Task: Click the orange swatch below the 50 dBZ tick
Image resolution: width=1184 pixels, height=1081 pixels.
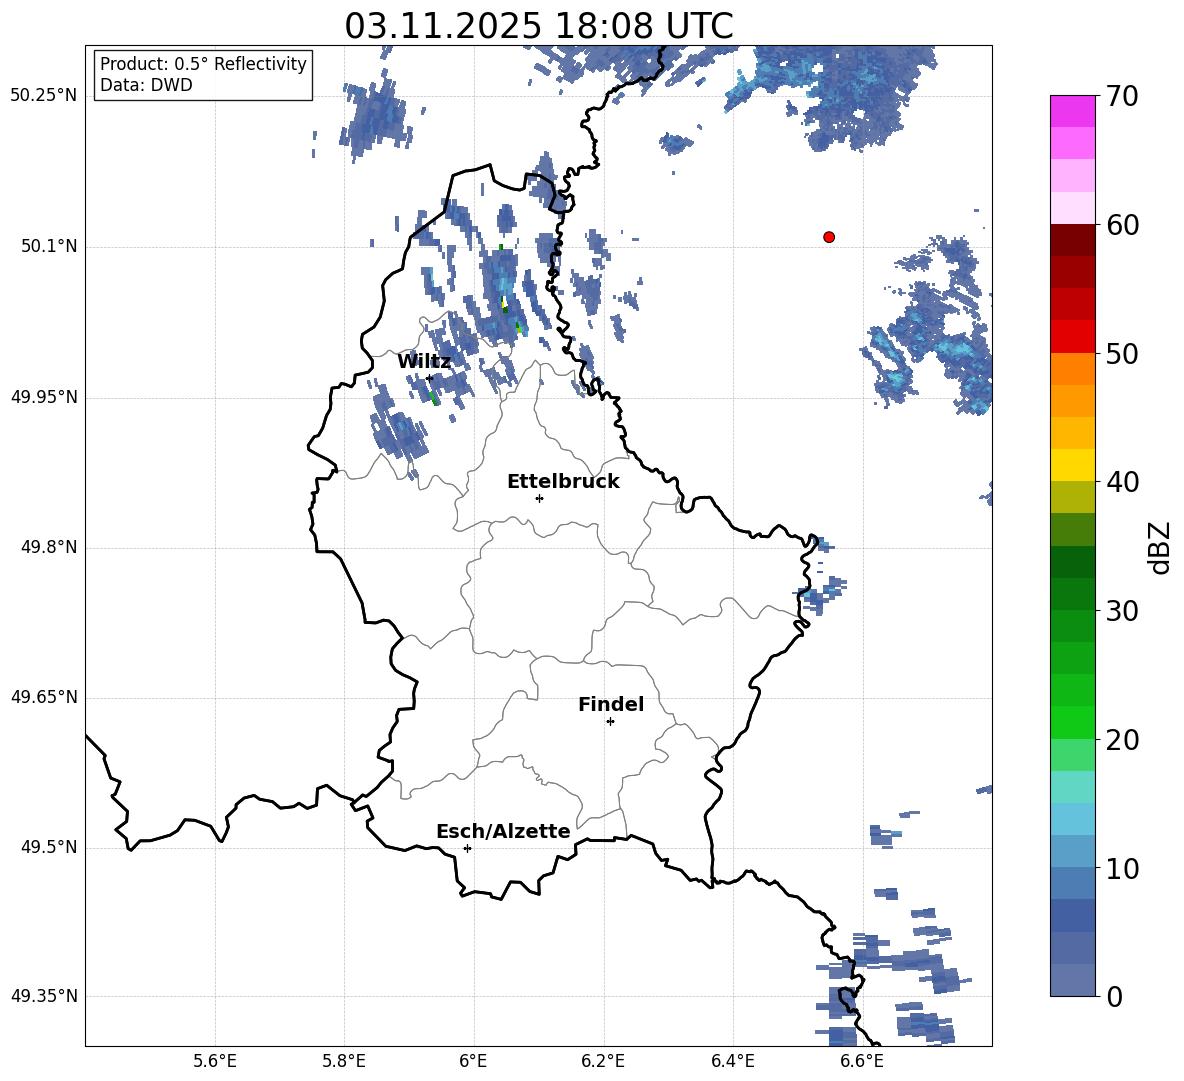Action: pyautogui.click(x=1073, y=368)
